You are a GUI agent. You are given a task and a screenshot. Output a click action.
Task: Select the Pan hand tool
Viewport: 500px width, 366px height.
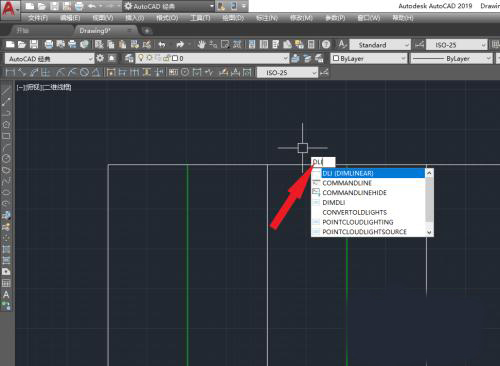(x=201, y=44)
